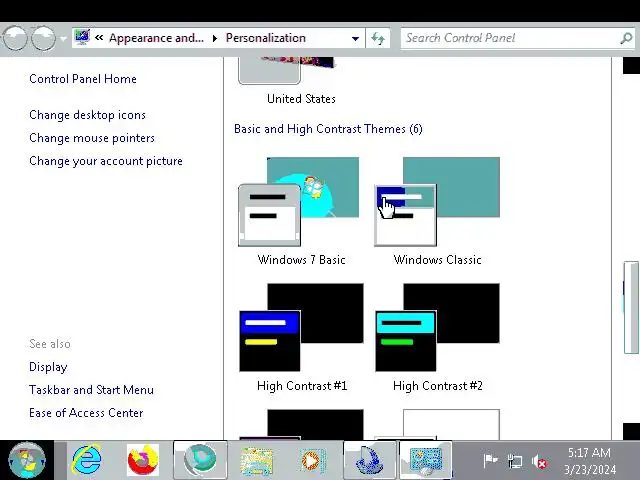Click the muted volume tray icon
Screen dimensions: 640x480
tap(539, 461)
